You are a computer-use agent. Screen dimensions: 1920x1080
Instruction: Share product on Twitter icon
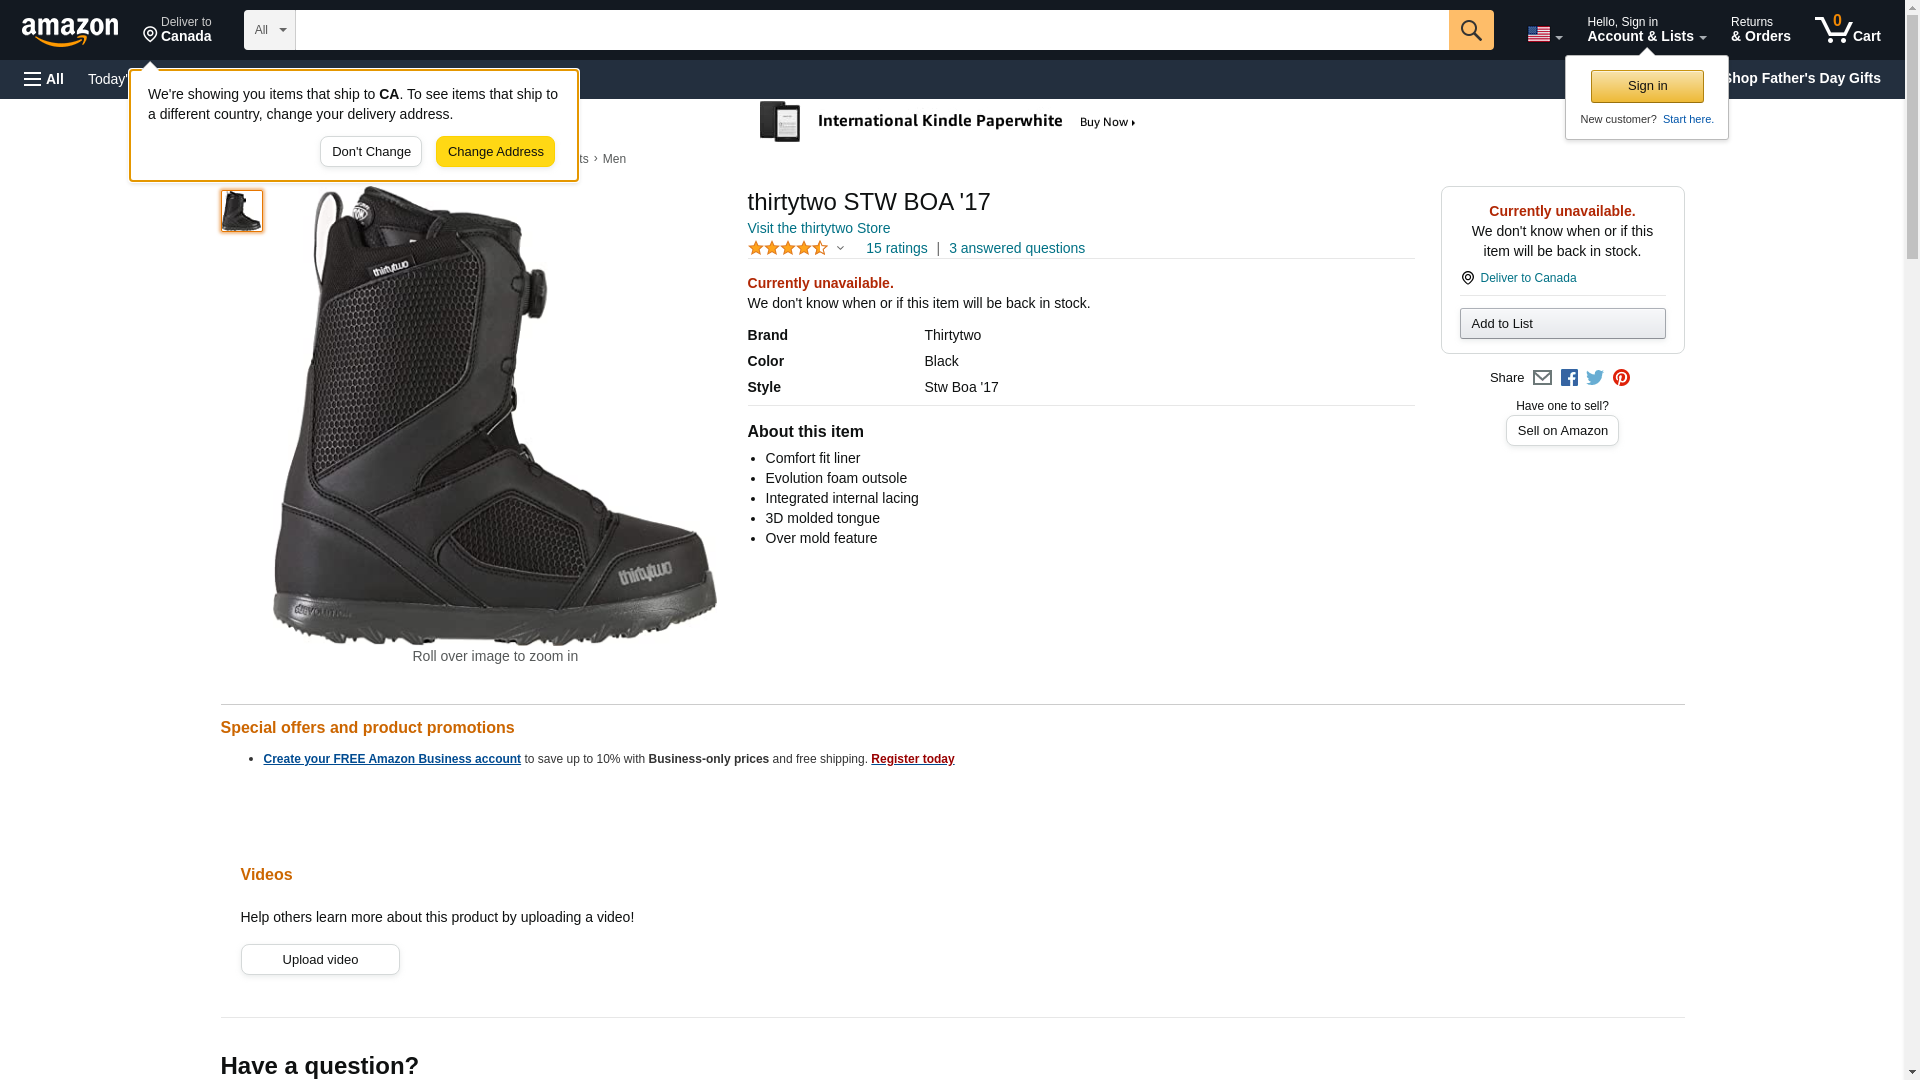(x=1595, y=378)
